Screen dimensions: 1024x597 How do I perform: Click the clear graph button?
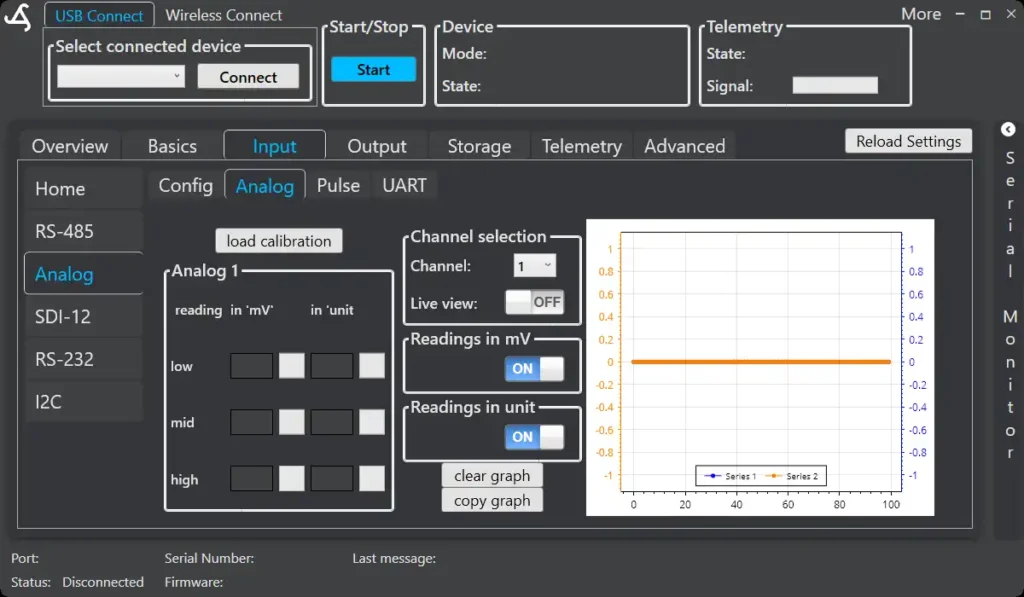pyautogui.click(x=492, y=475)
